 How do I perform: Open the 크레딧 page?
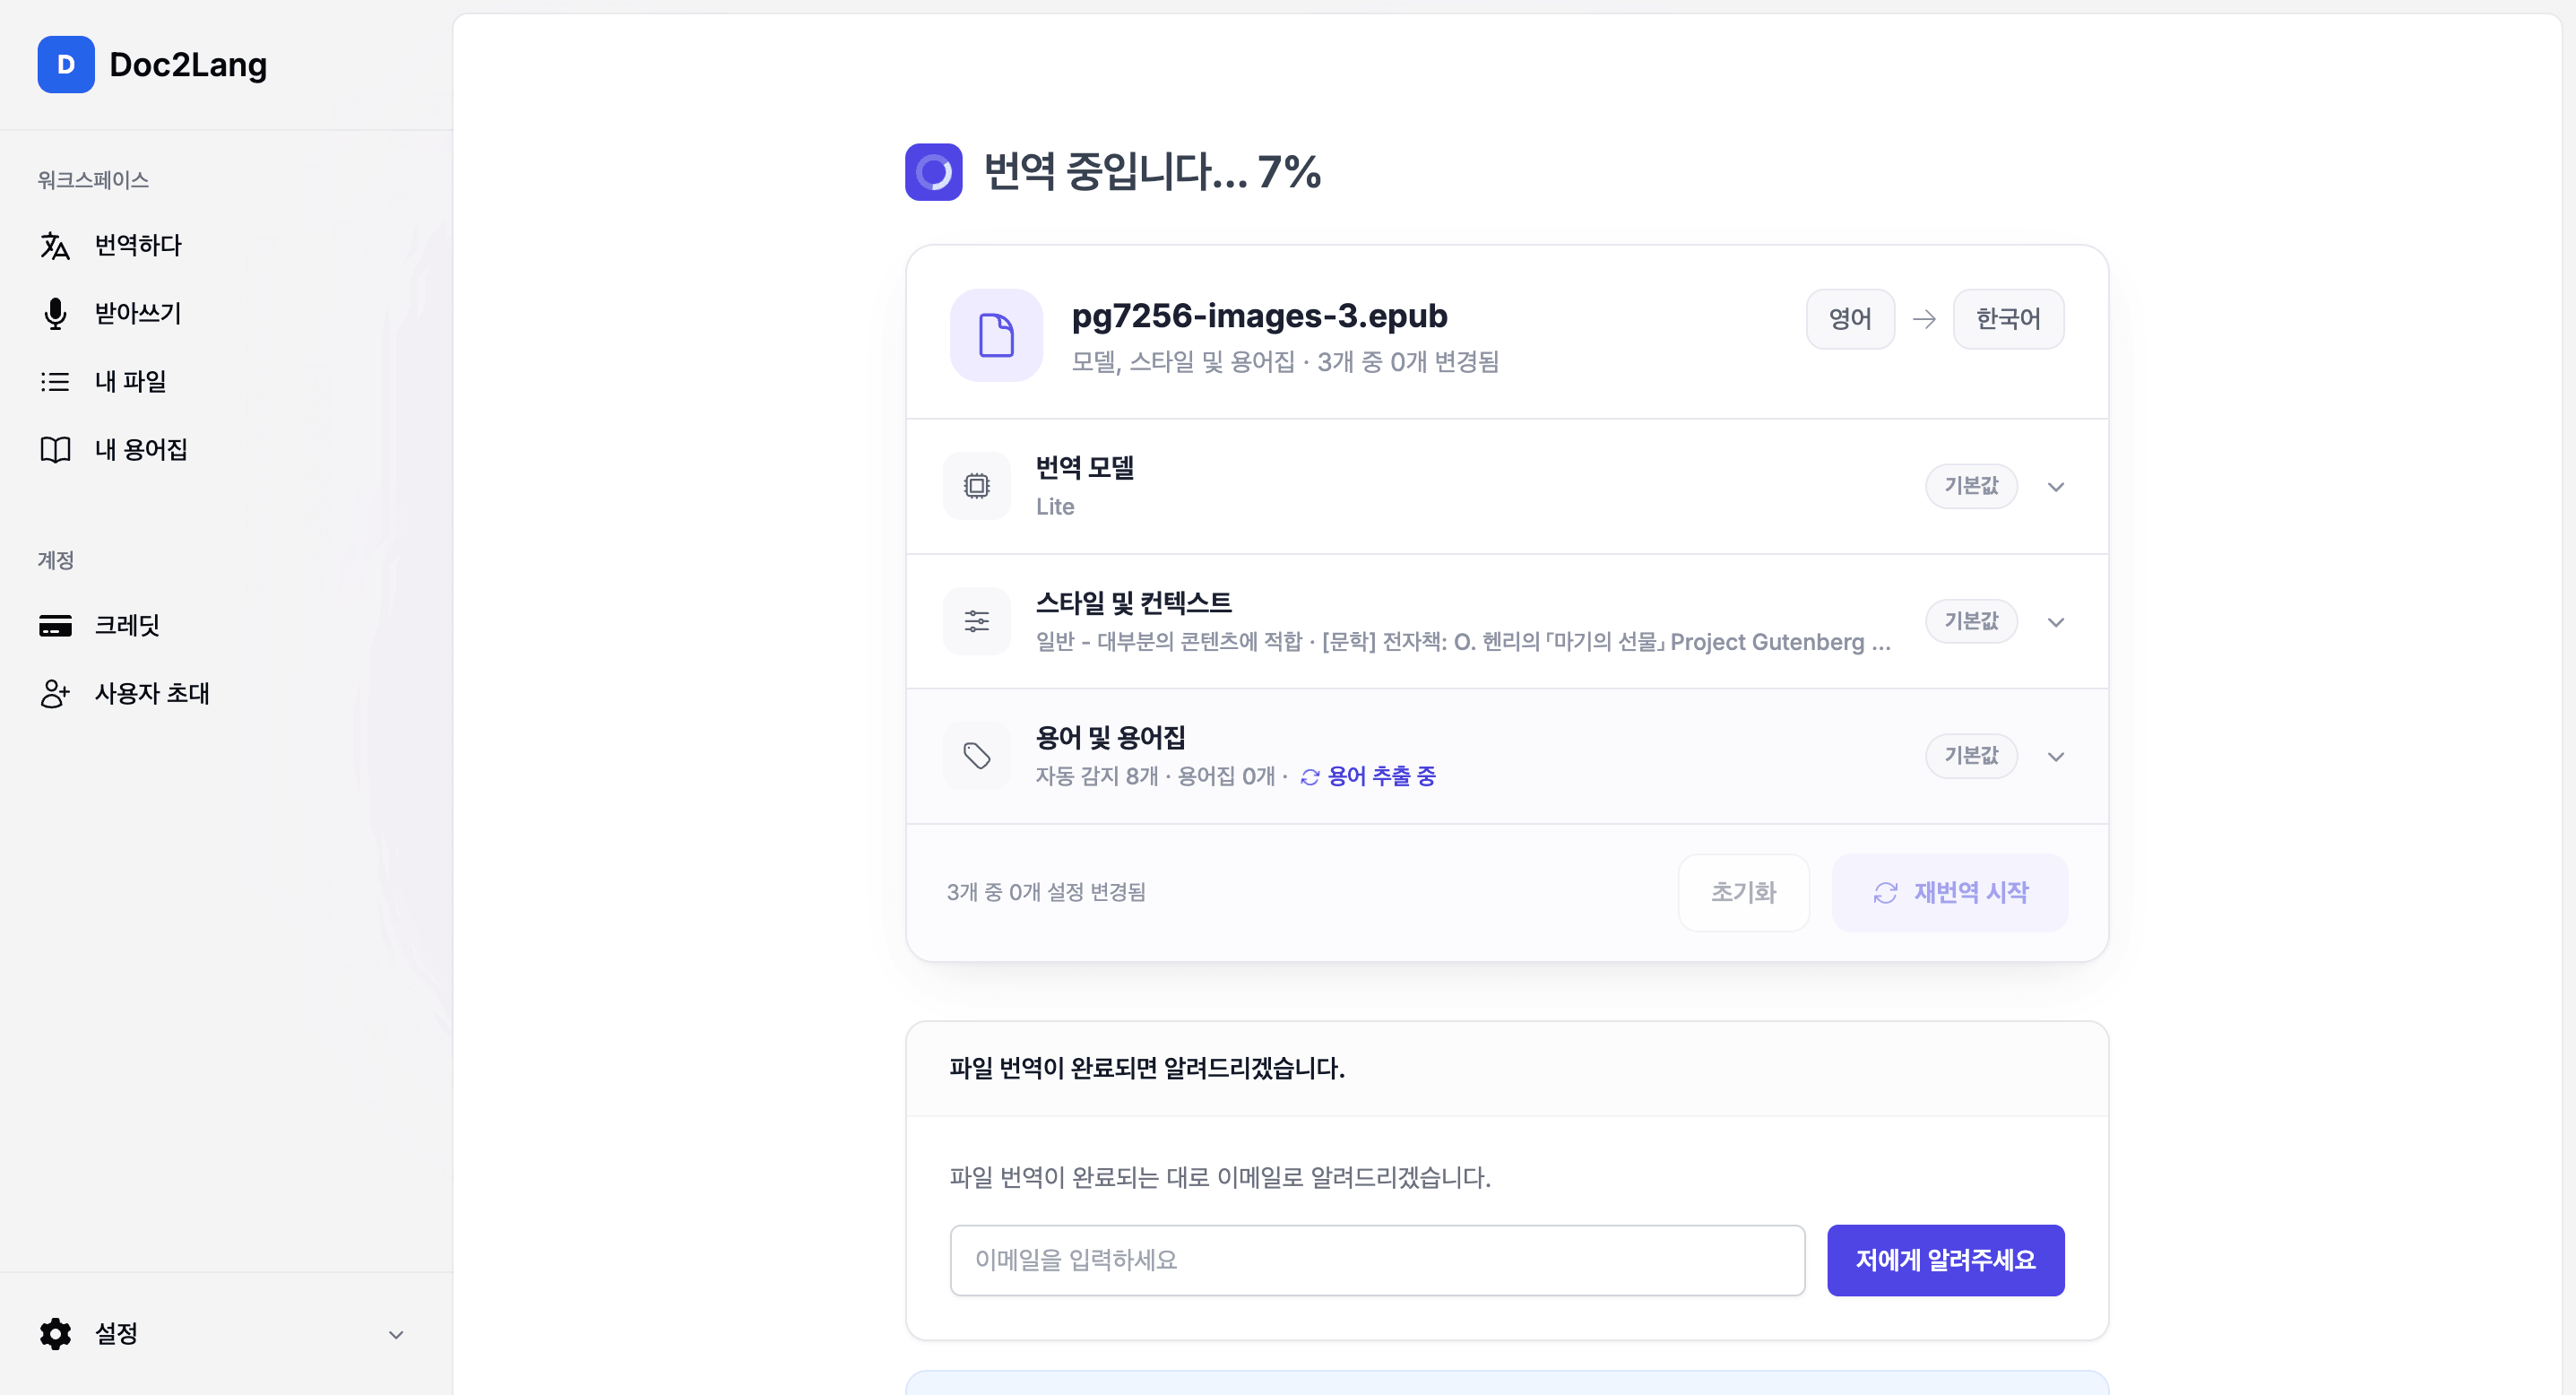(x=127, y=625)
